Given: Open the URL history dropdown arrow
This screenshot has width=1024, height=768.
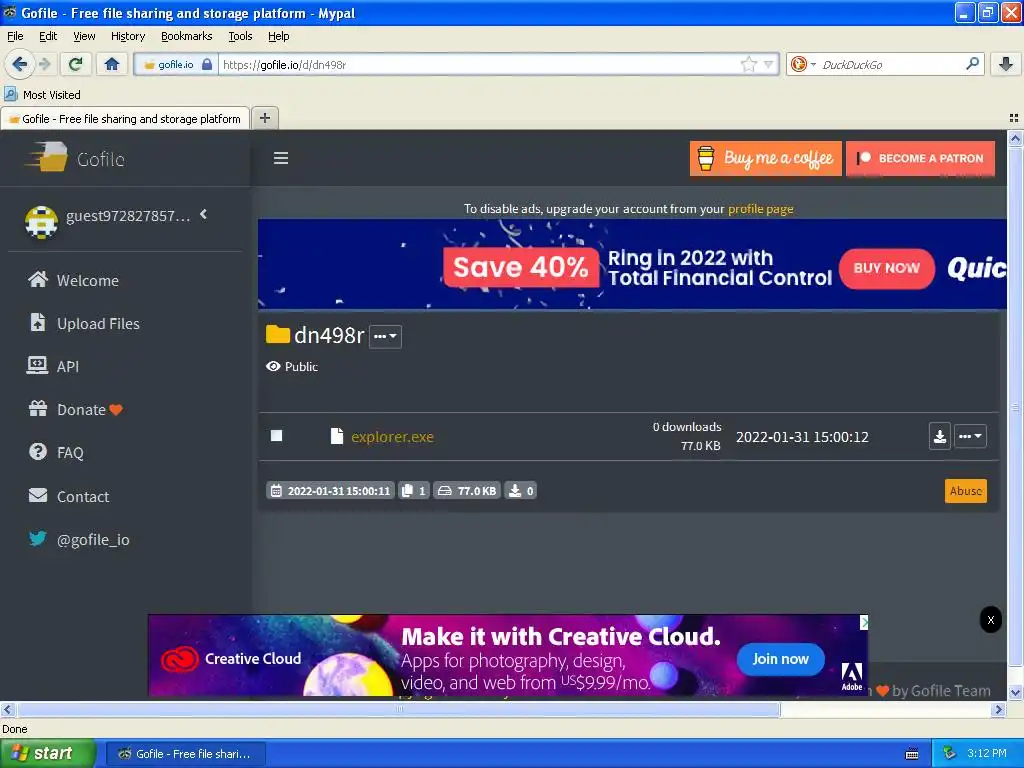Looking at the screenshot, I should tap(769, 64).
